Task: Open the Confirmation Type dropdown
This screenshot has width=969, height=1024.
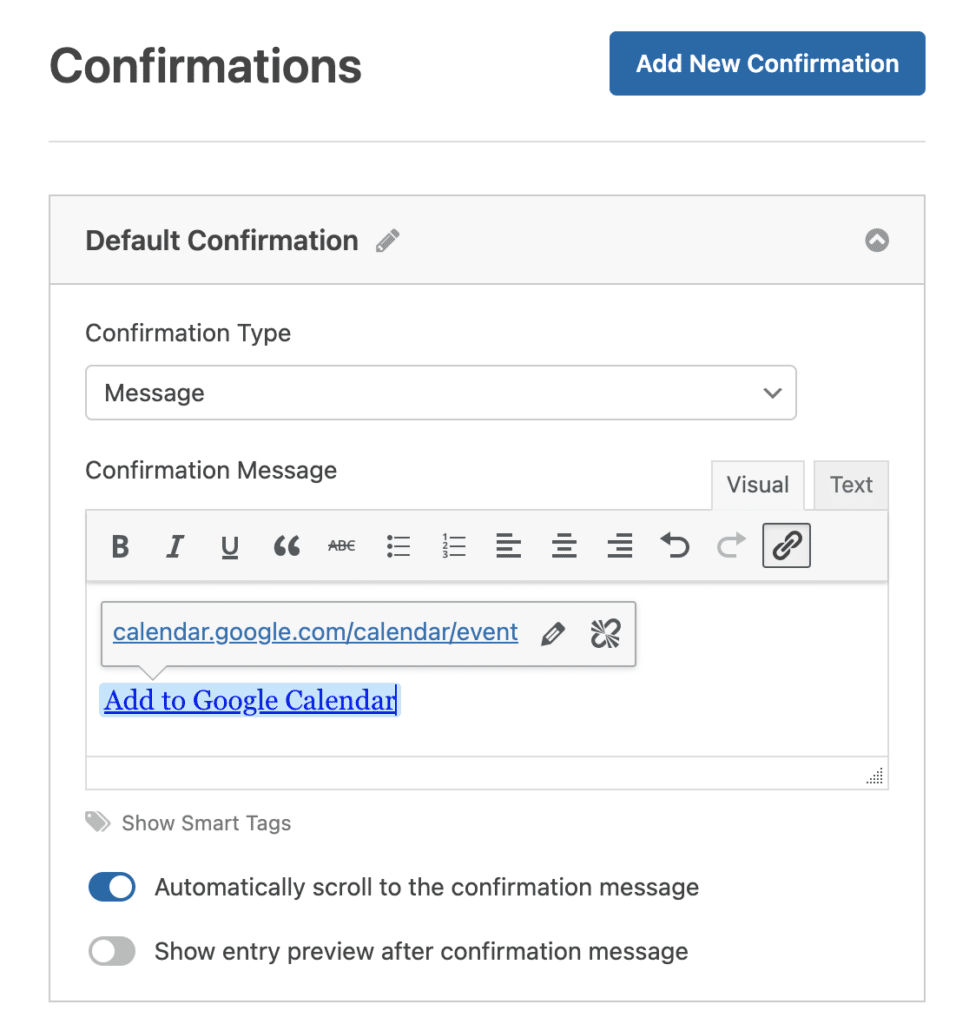Action: [x=440, y=393]
